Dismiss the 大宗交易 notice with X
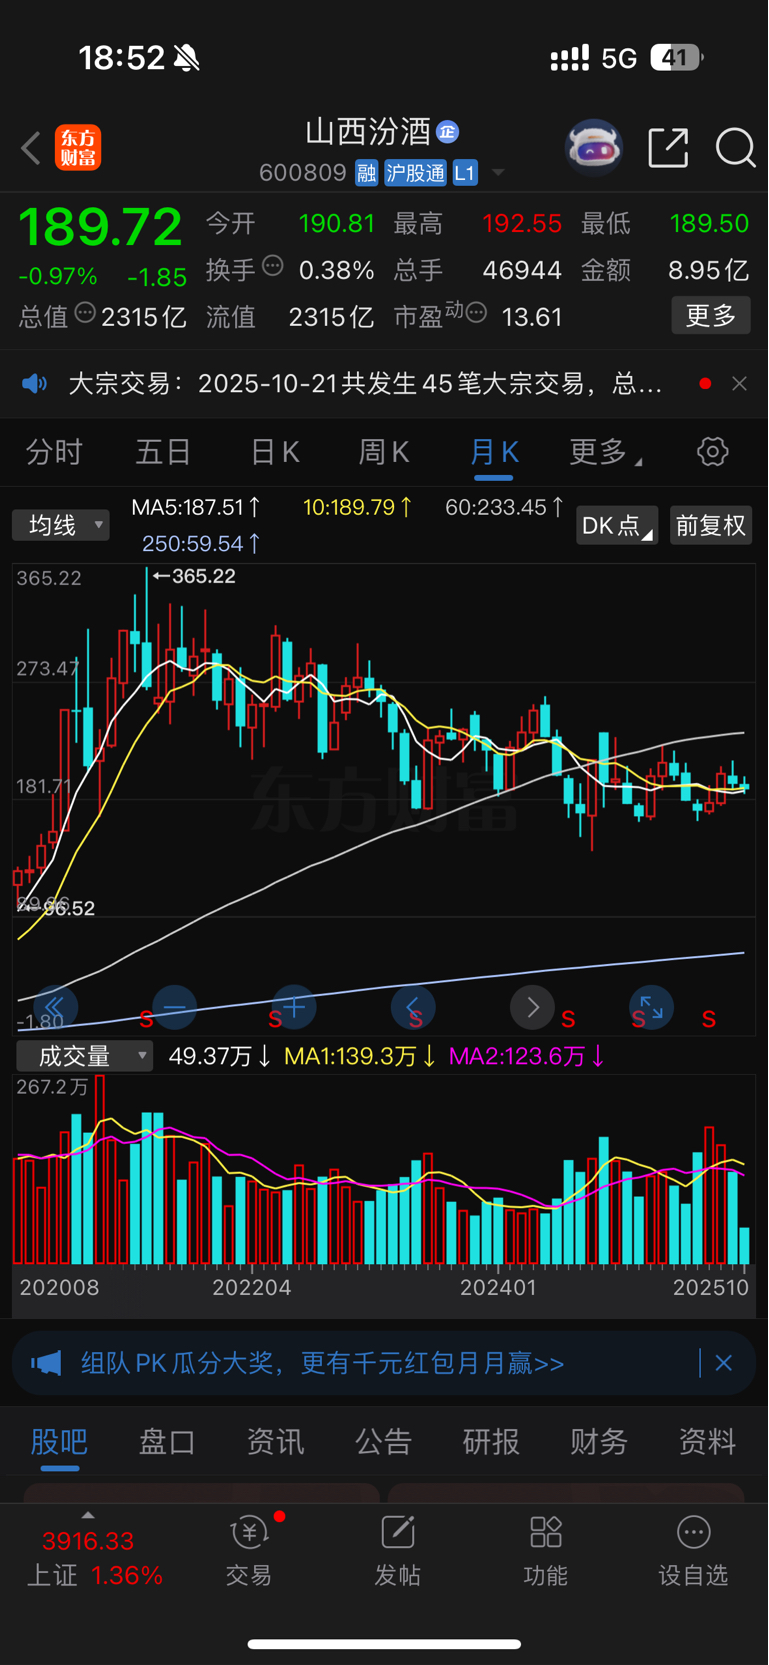Image resolution: width=769 pixels, height=1665 pixels. [x=739, y=383]
